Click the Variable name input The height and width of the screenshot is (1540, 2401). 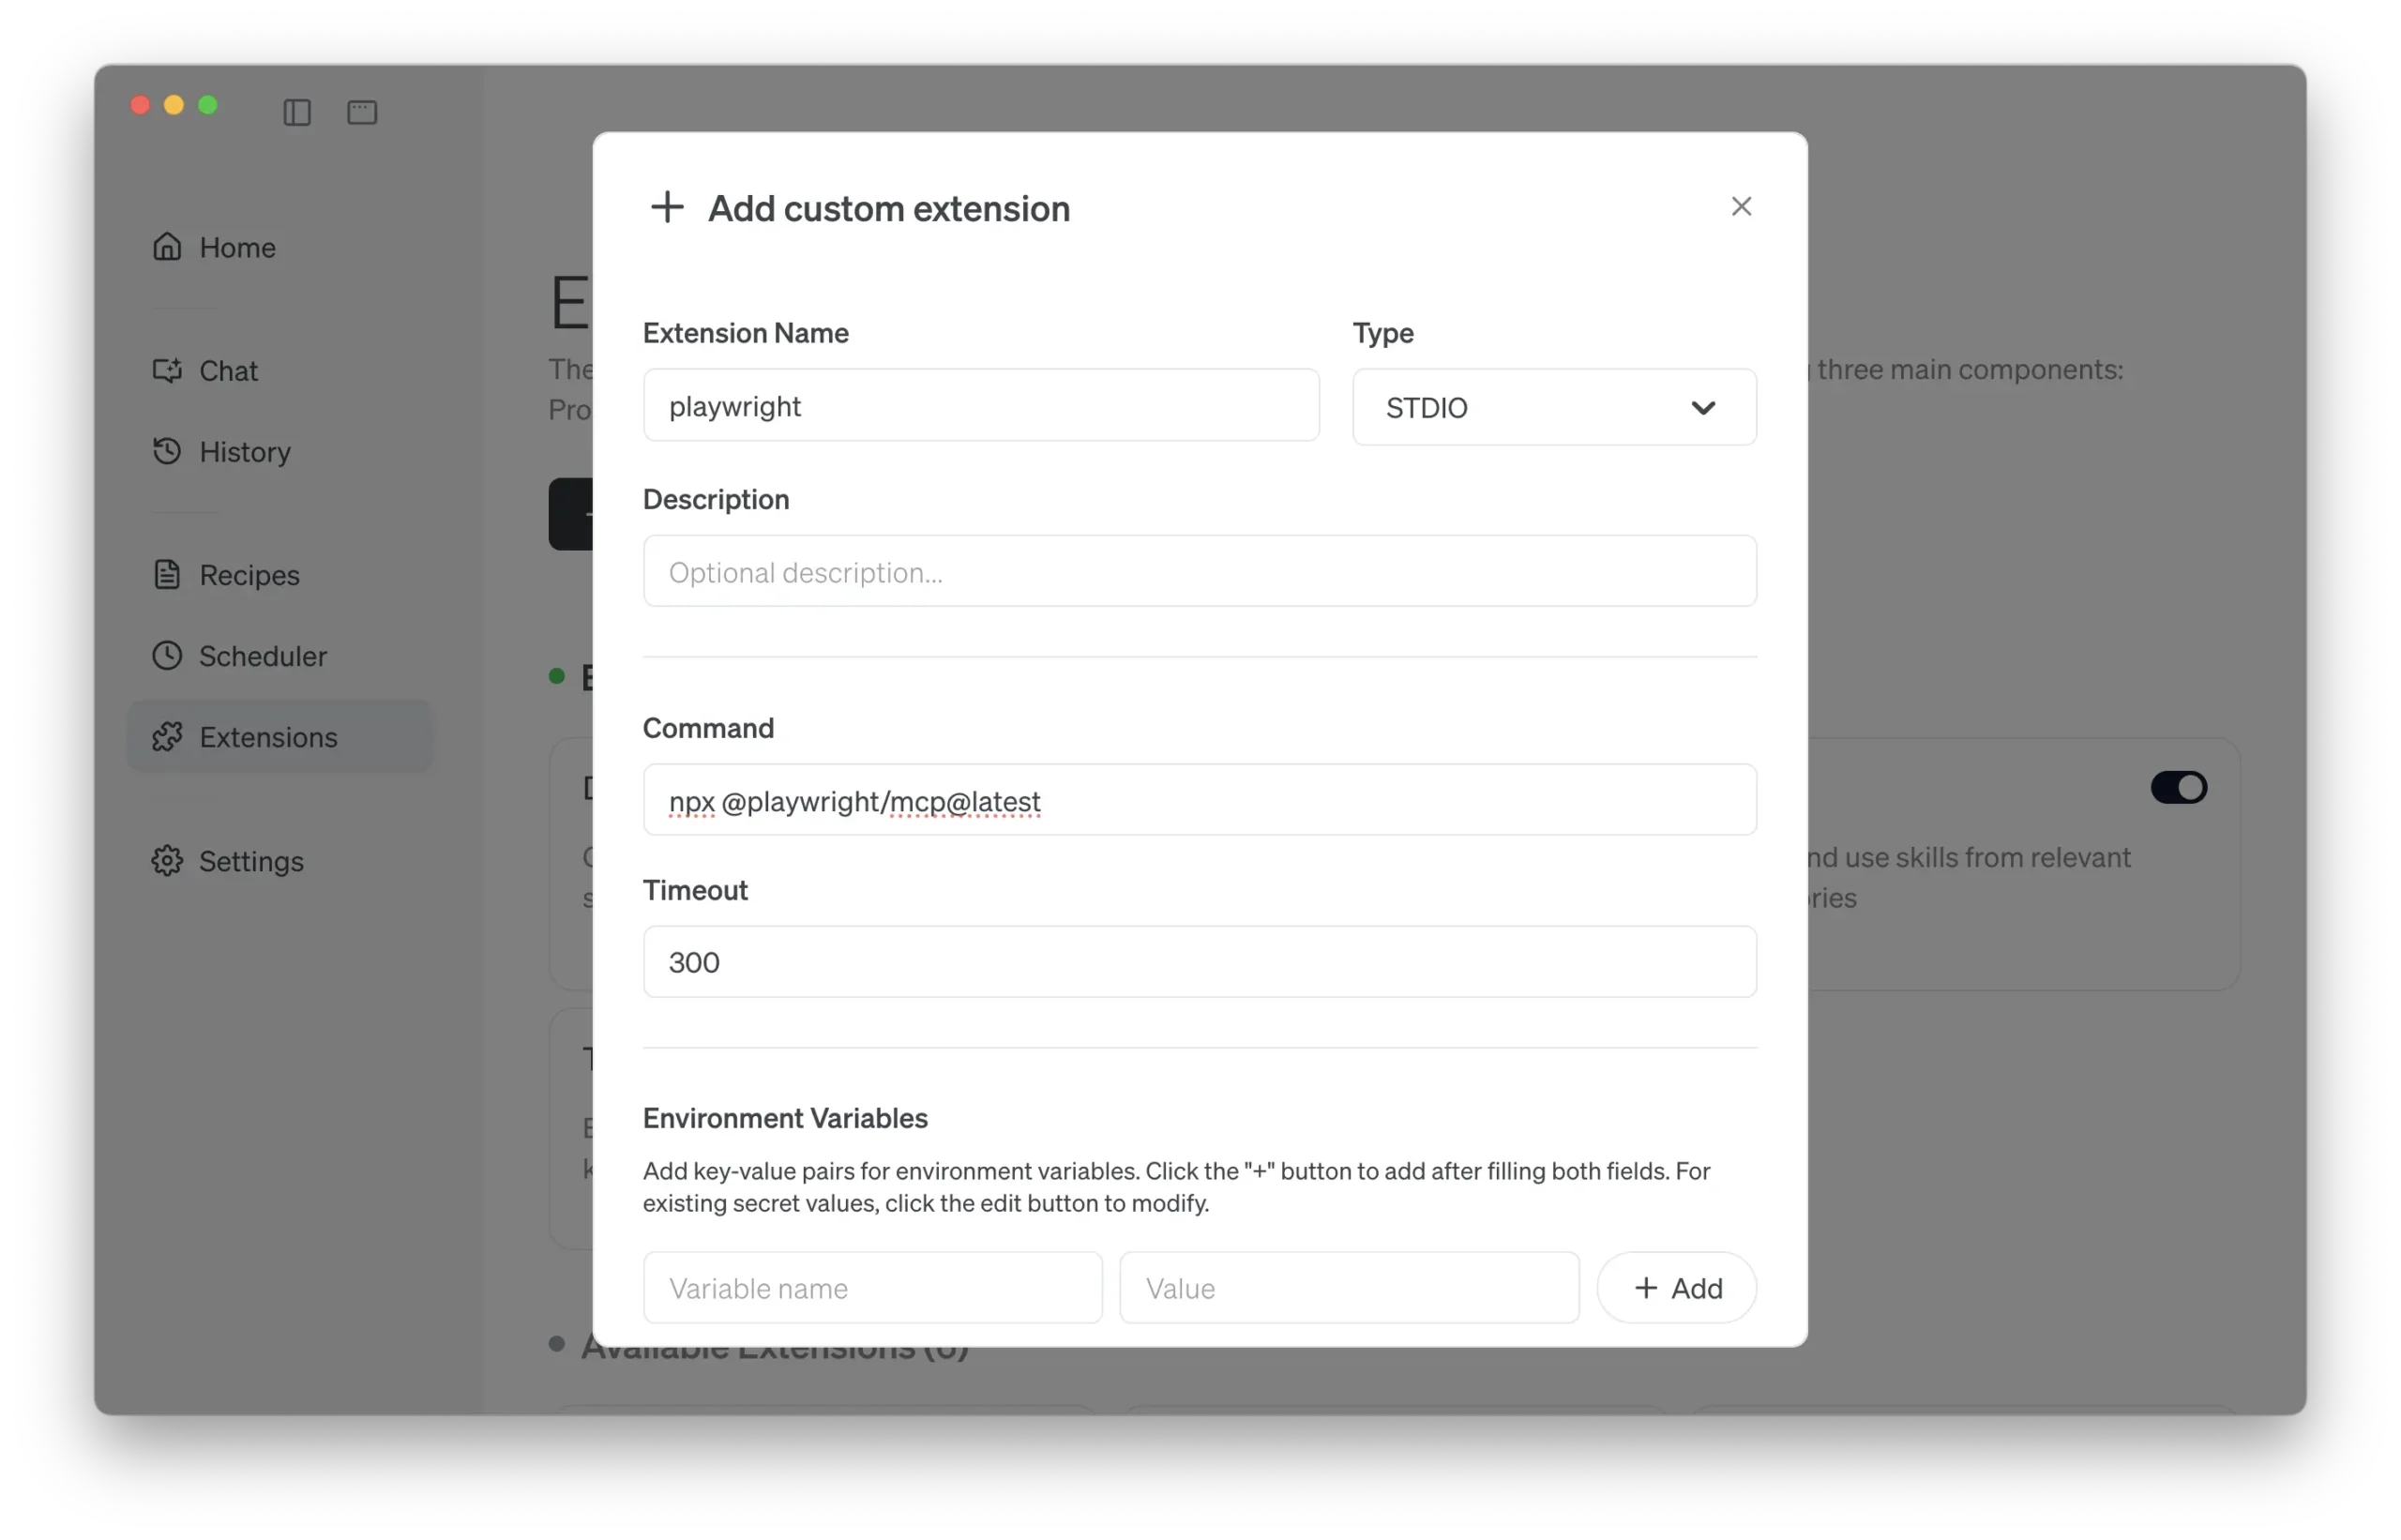871,1287
